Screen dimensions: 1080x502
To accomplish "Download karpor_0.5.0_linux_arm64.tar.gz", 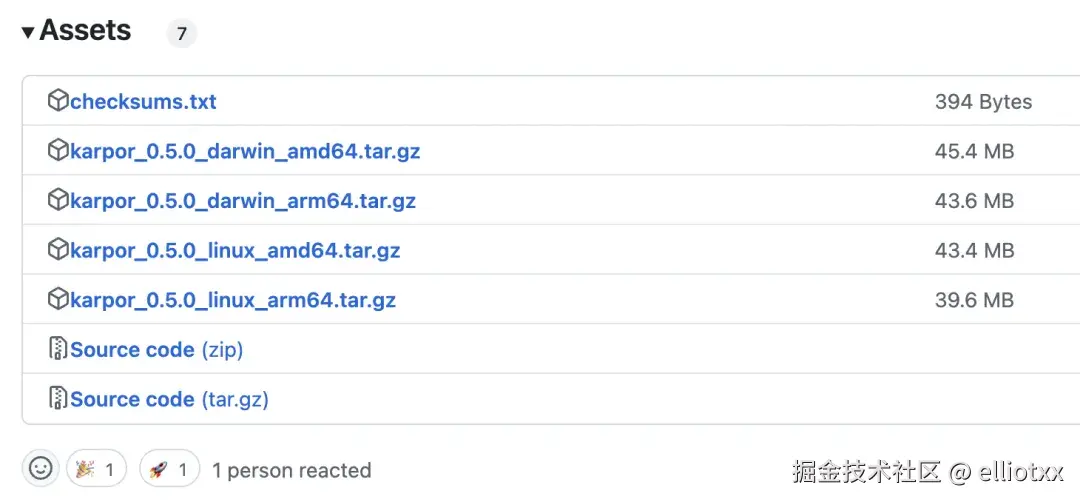I will click(233, 300).
